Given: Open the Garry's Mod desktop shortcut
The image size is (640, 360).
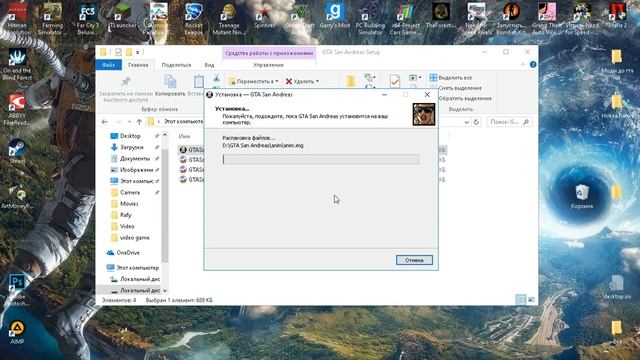Looking at the screenshot, I should point(335,16).
